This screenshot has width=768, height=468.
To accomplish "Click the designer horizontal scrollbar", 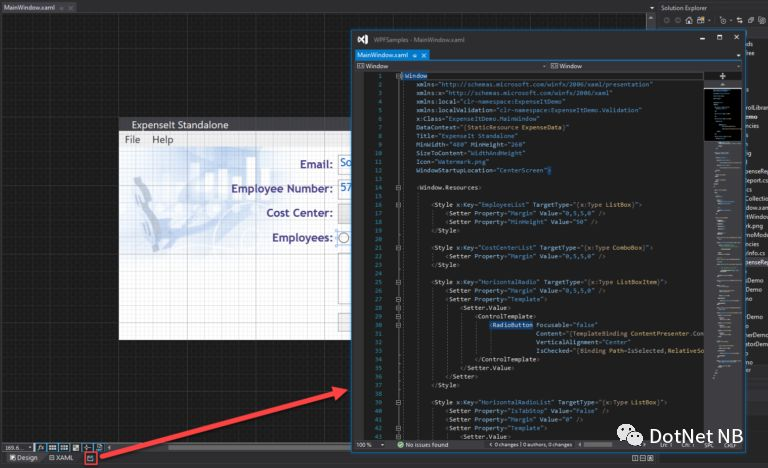I will pyautogui.click(x=260, y=447).
